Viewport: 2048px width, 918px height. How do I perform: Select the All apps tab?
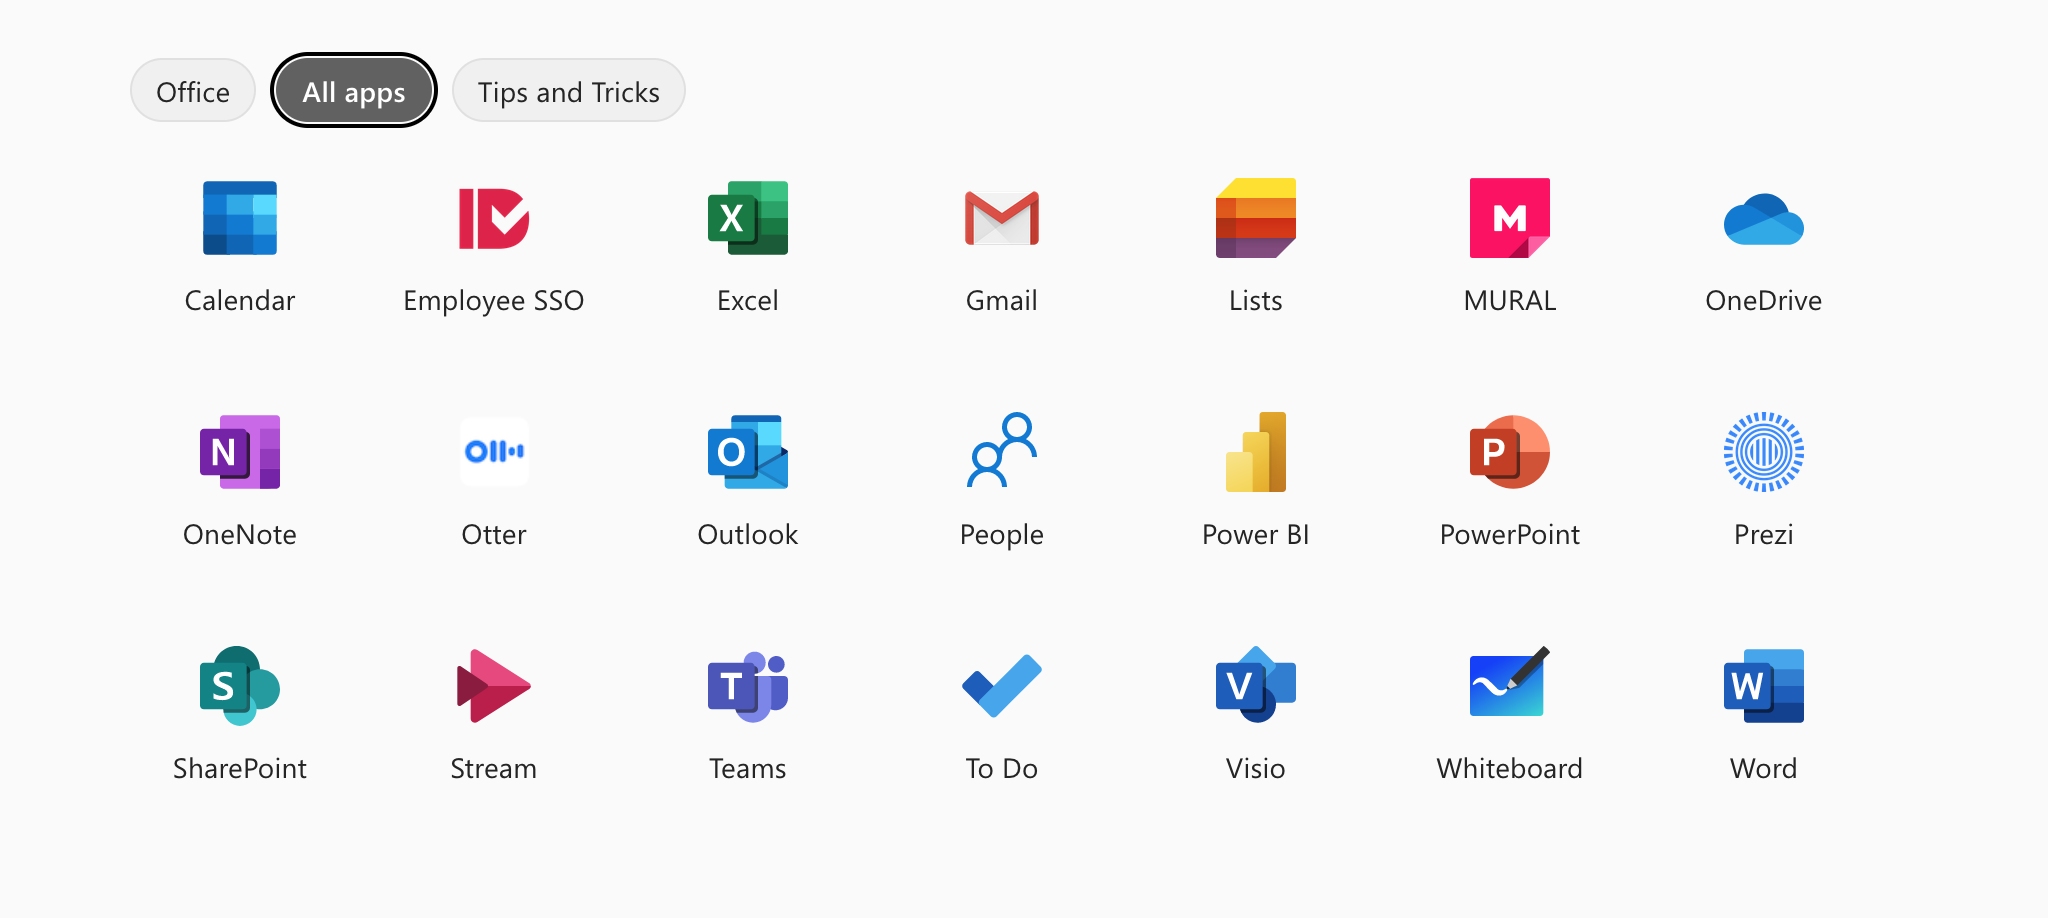(354, 92)
